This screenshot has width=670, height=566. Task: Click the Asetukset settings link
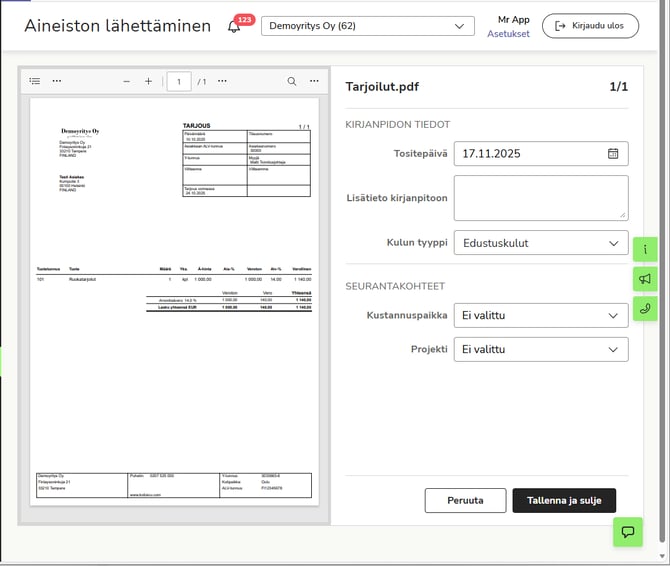(508, 34)
